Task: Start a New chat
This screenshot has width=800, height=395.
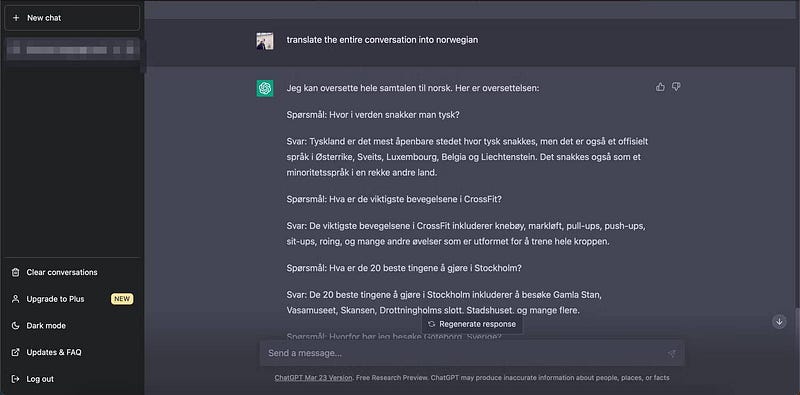Action: (x=72, y=18)
